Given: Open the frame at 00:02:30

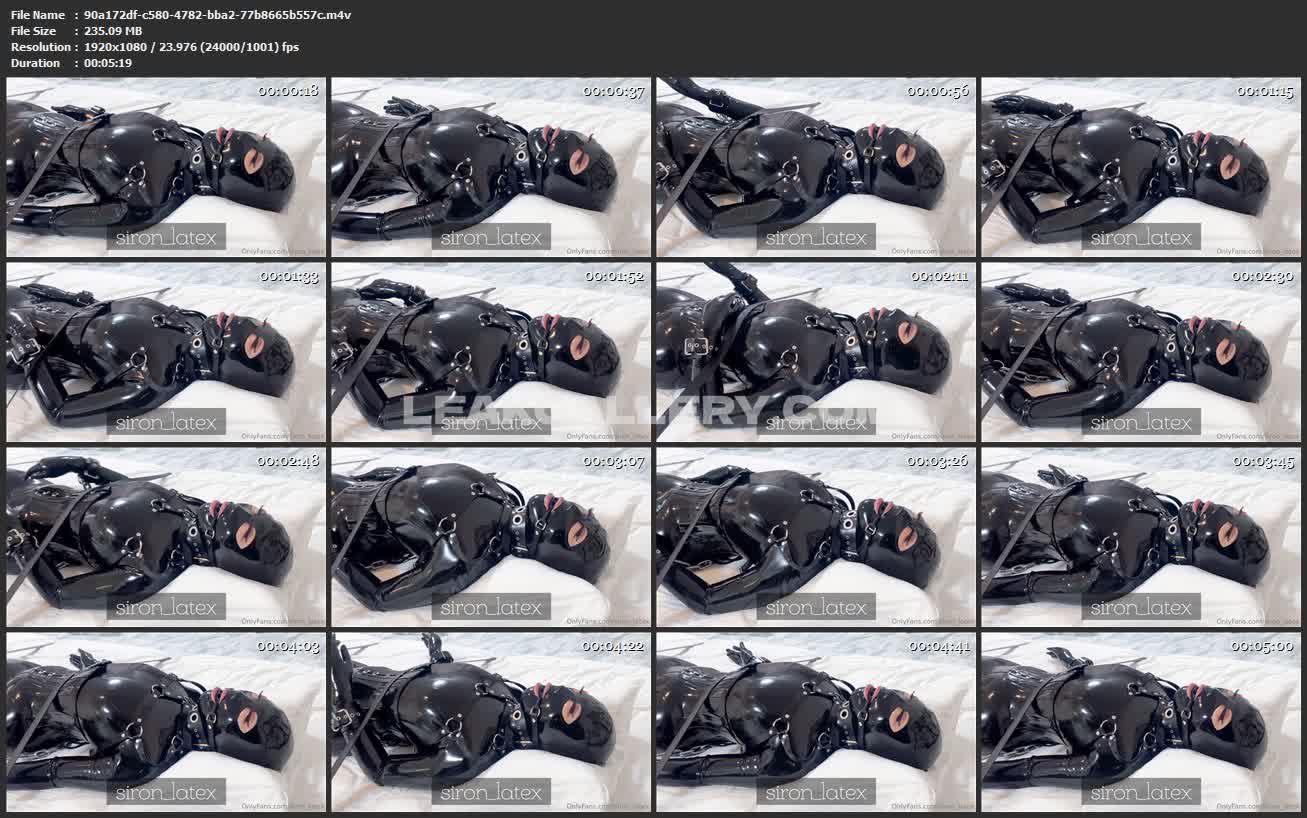Looking at the screenshot, I should 1141,352.
